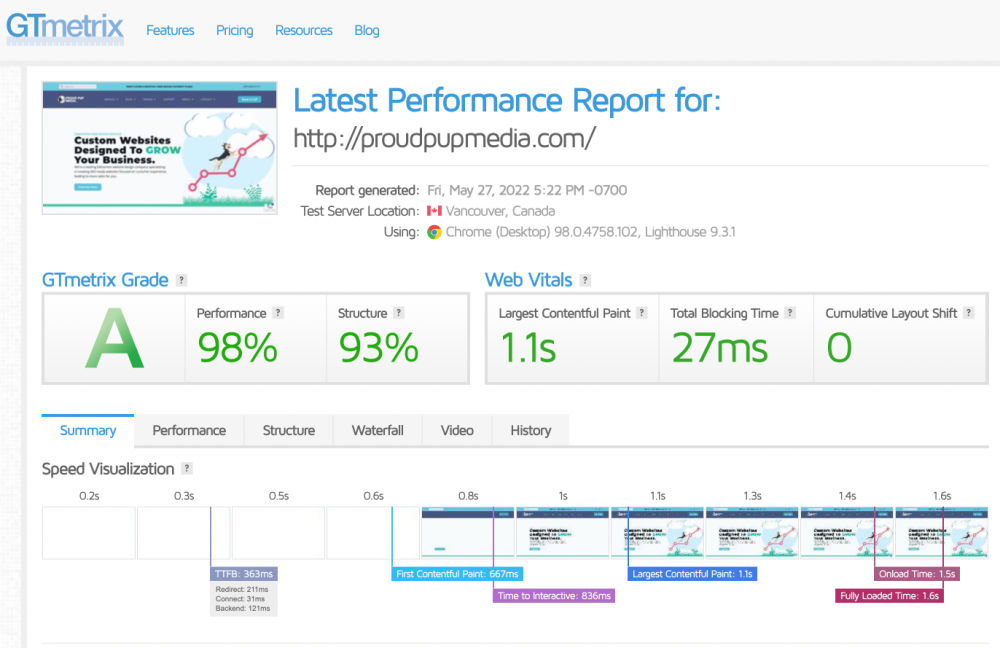
Task: Select the Summary tab
Action: coord(88,431)
